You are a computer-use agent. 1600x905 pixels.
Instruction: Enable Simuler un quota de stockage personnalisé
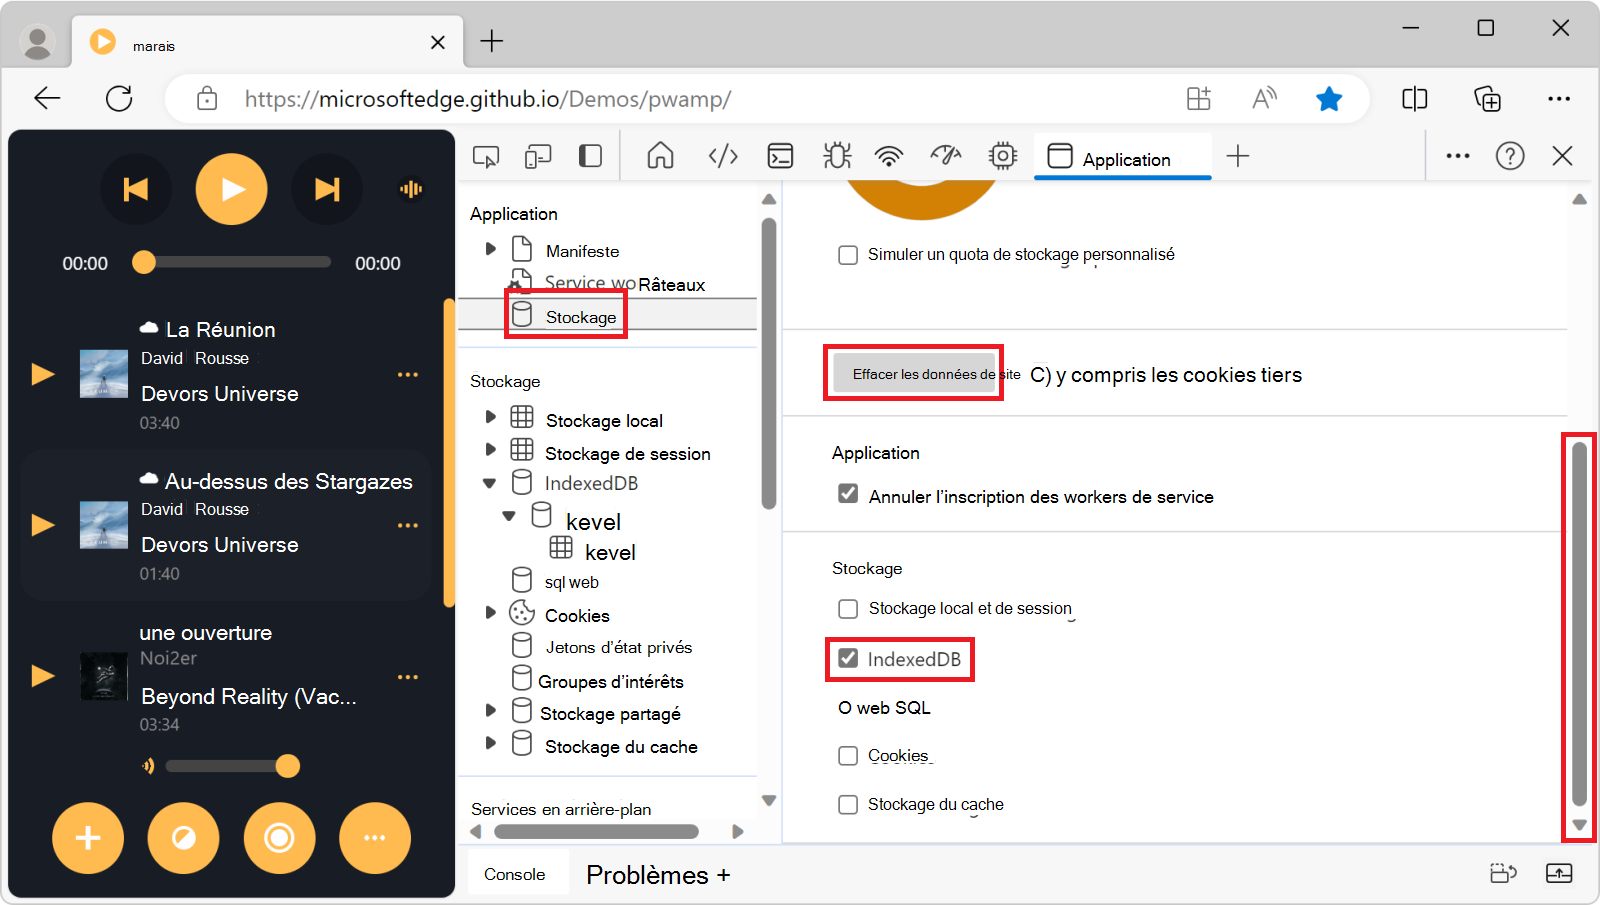[x=848, y=254]
